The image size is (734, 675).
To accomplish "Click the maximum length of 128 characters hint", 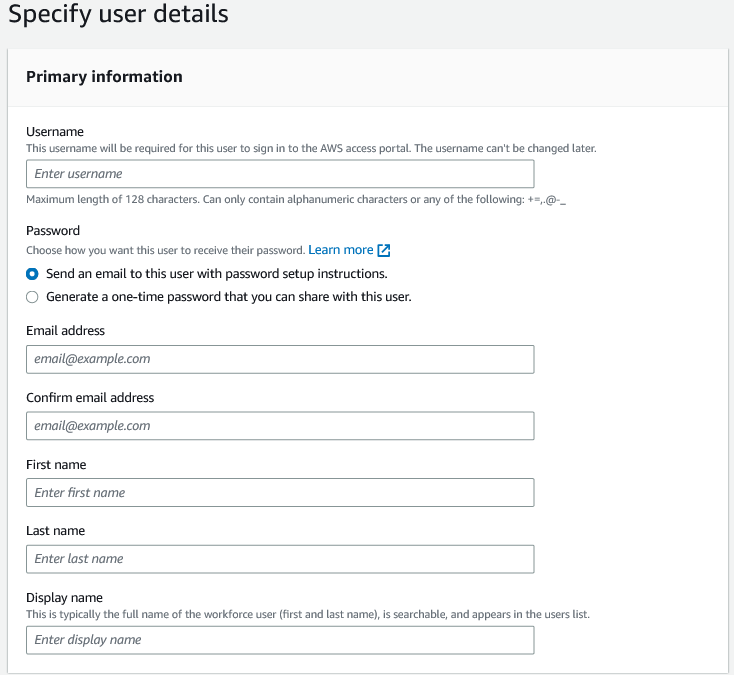I will point(296,199).
